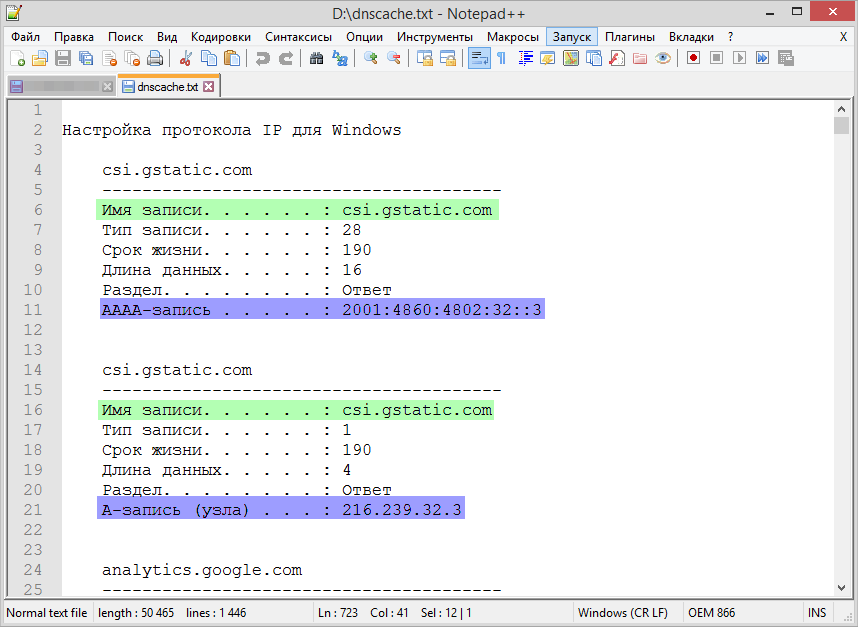Toggle synchronized horizontal scrolling

pyautogui.click(x=448, y=58)
